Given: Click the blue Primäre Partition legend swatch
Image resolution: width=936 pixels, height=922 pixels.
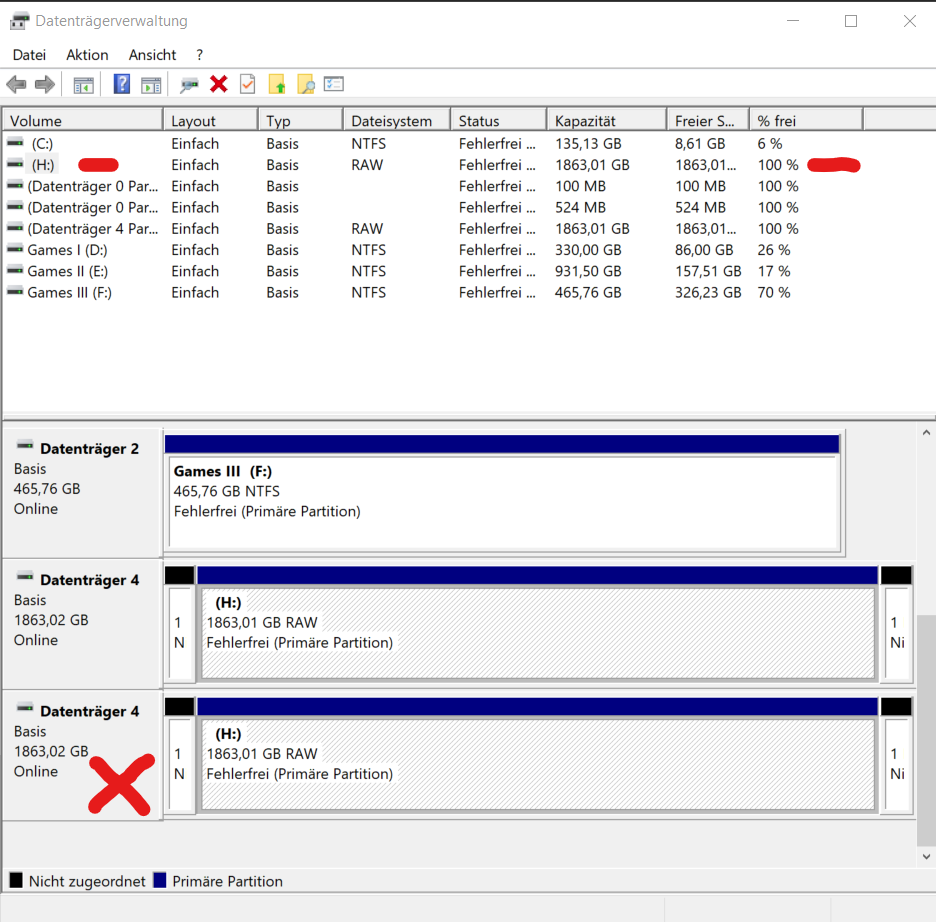Looking at the screenshot, I should pyautogui.click(x=159, y=880).
